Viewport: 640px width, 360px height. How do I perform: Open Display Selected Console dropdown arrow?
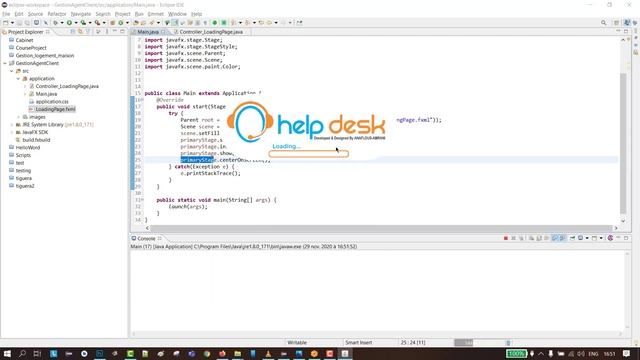tap(587, 238)
